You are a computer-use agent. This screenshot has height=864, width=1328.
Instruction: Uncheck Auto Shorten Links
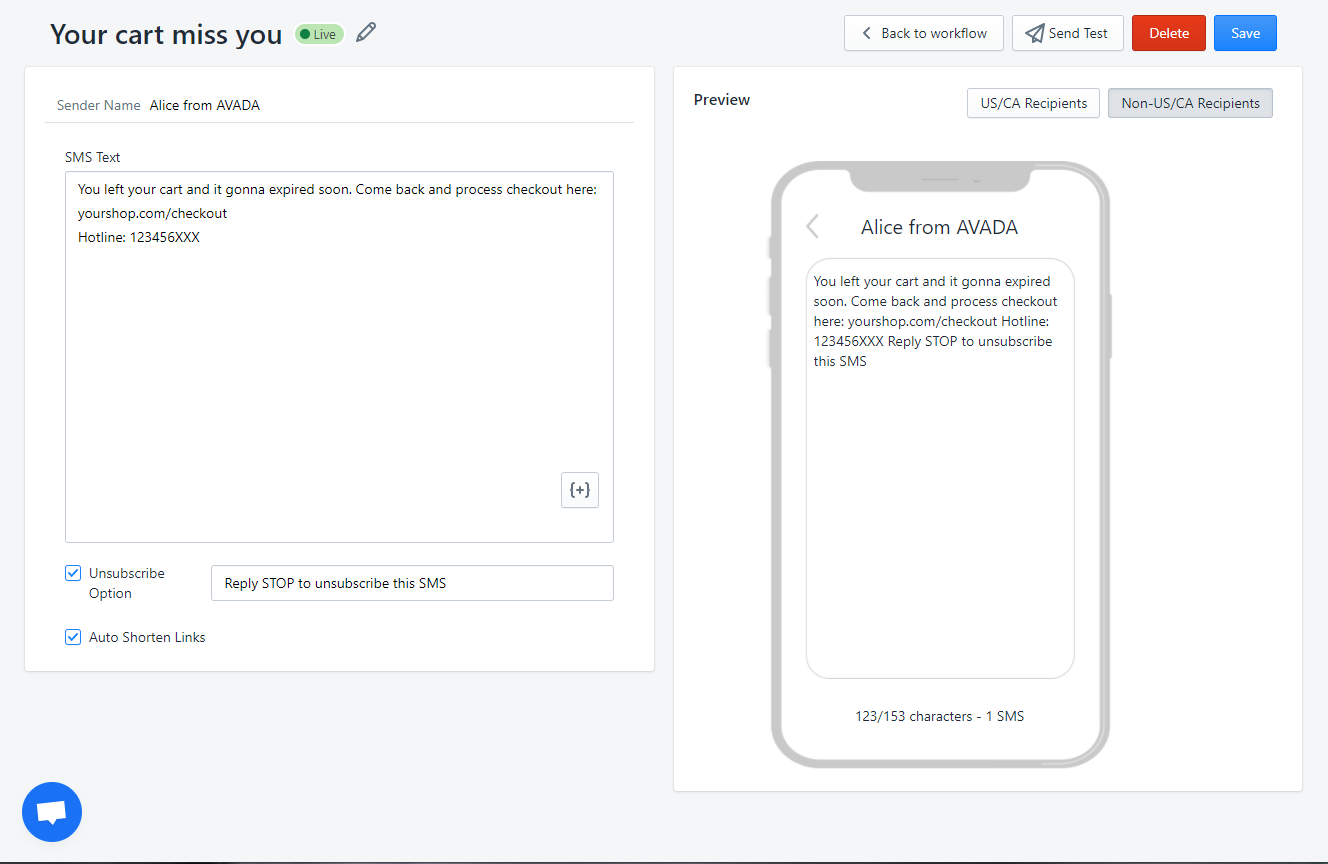point(73,637)
